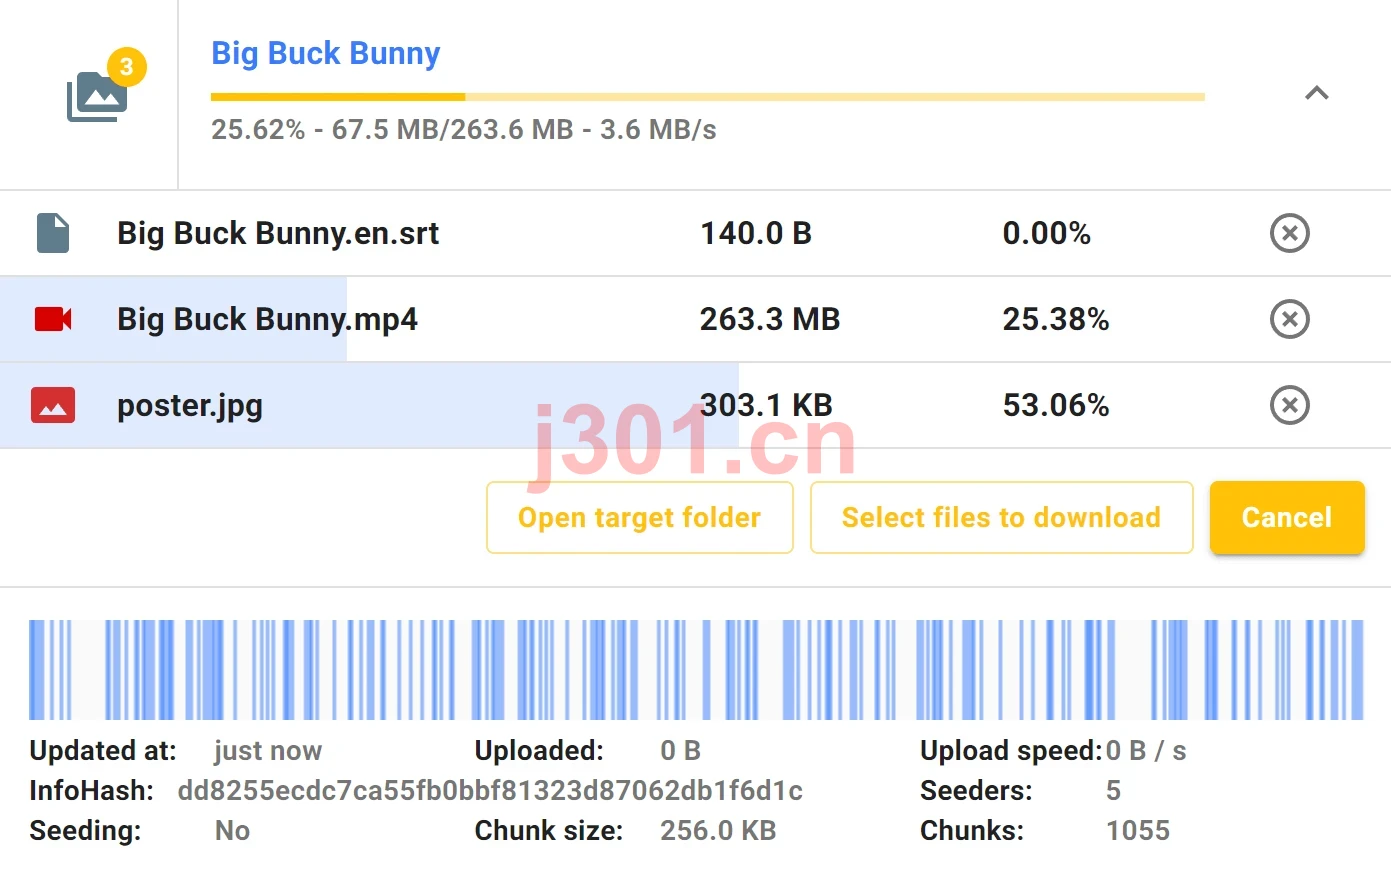Click the subtitle document file icon
The height and width of the screenshot is (878, 1391).
click(53, 233)
